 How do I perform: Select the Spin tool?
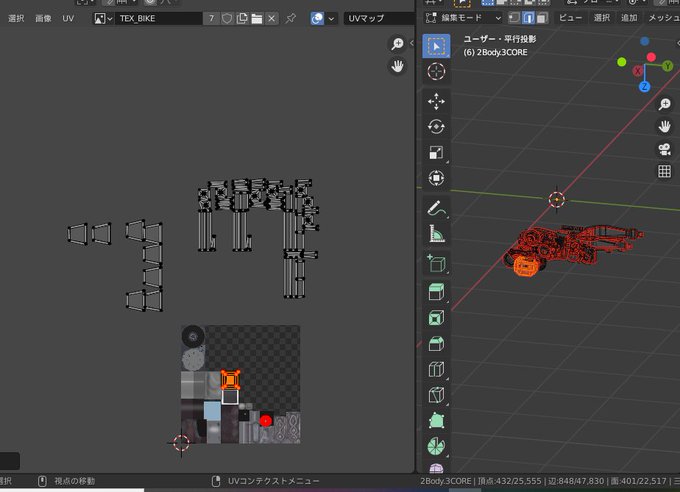click(x=436, y=446)
